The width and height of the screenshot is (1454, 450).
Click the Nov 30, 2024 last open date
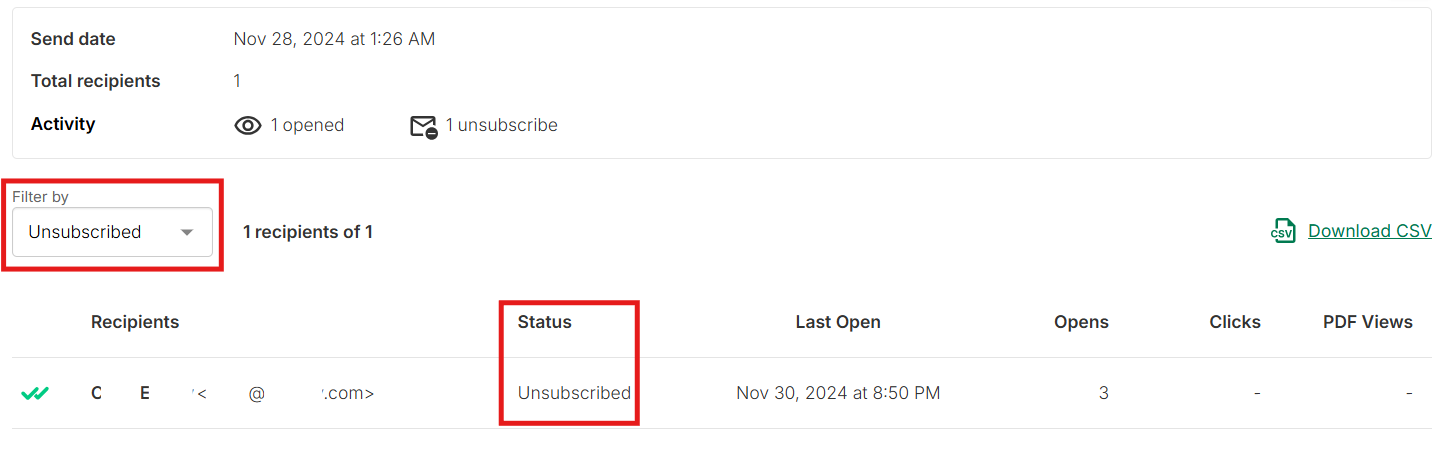(x=838, y=393)
